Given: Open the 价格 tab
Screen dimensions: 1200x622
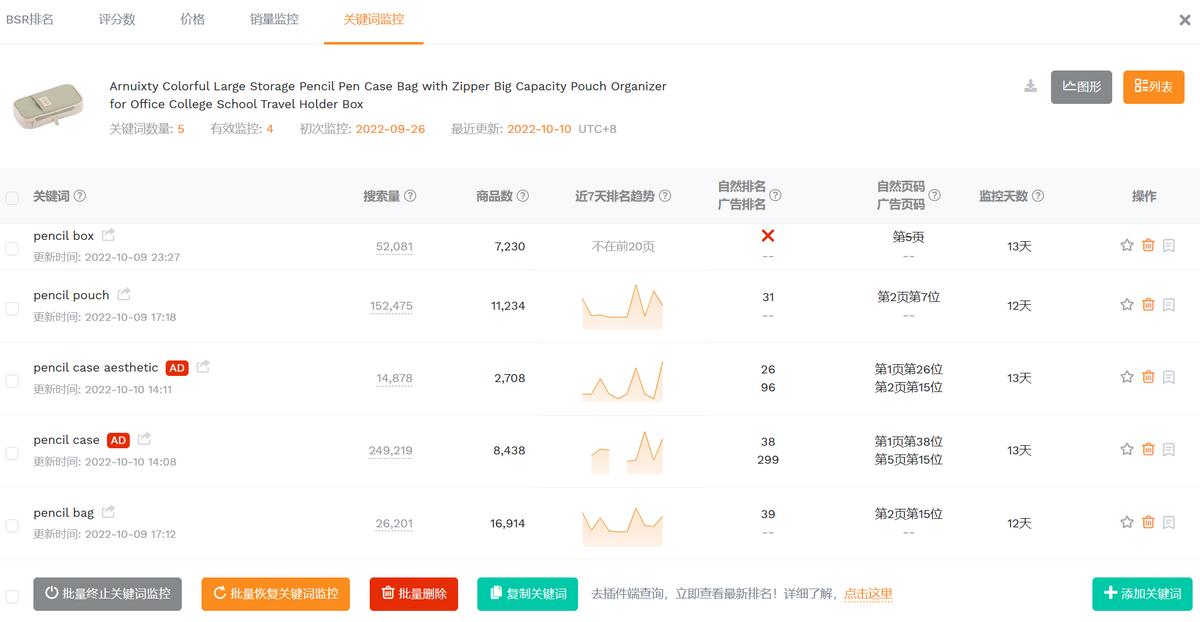Looking at the screenshot, I should click(191, 17).
